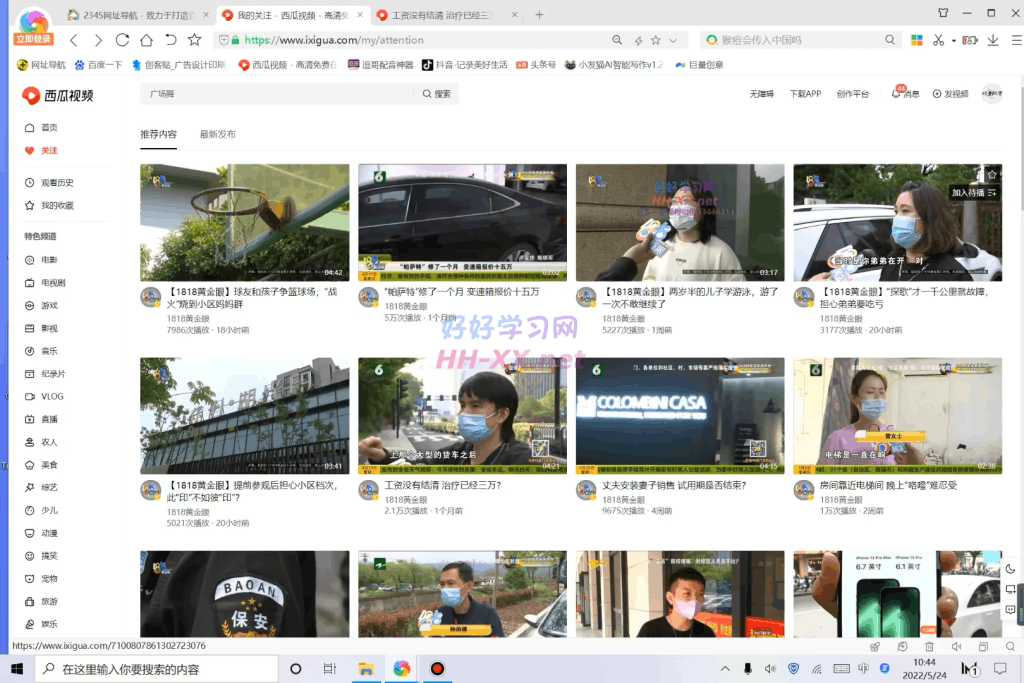Open the red screen recorder taskbar icon
This screenshot has width=1024, height=683.
pos(437,669)
